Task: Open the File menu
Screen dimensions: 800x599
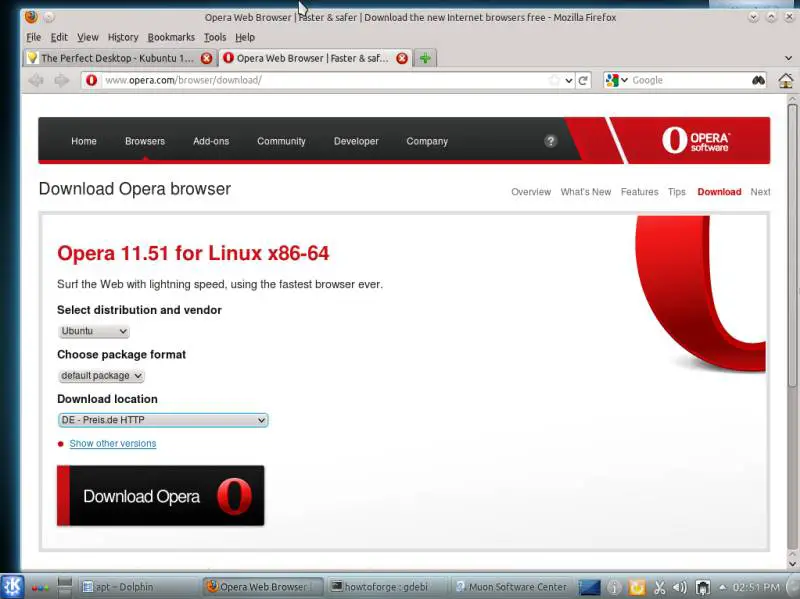Action: [x=34, y=37]
